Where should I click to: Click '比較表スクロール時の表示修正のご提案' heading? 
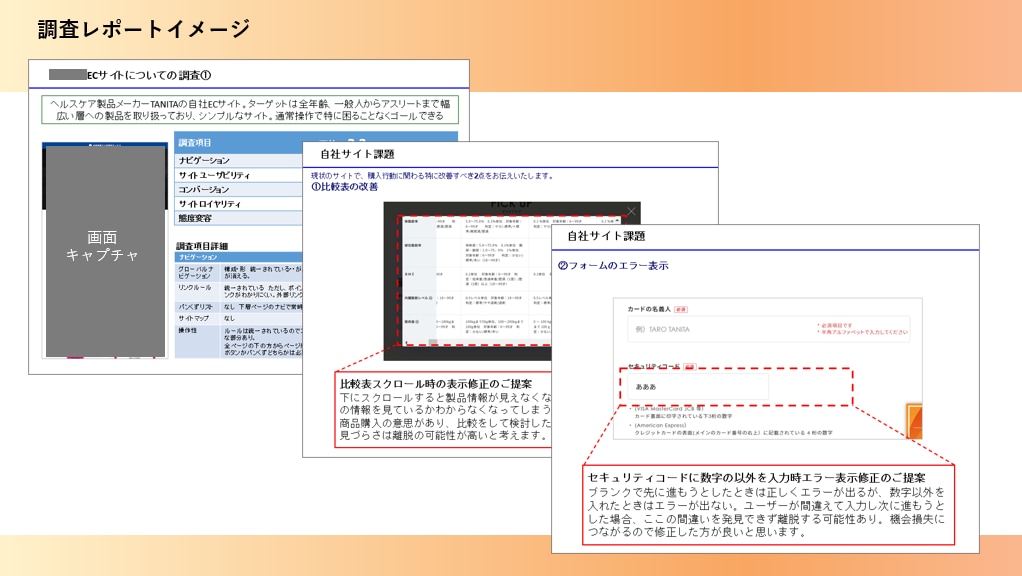(436, 384)
